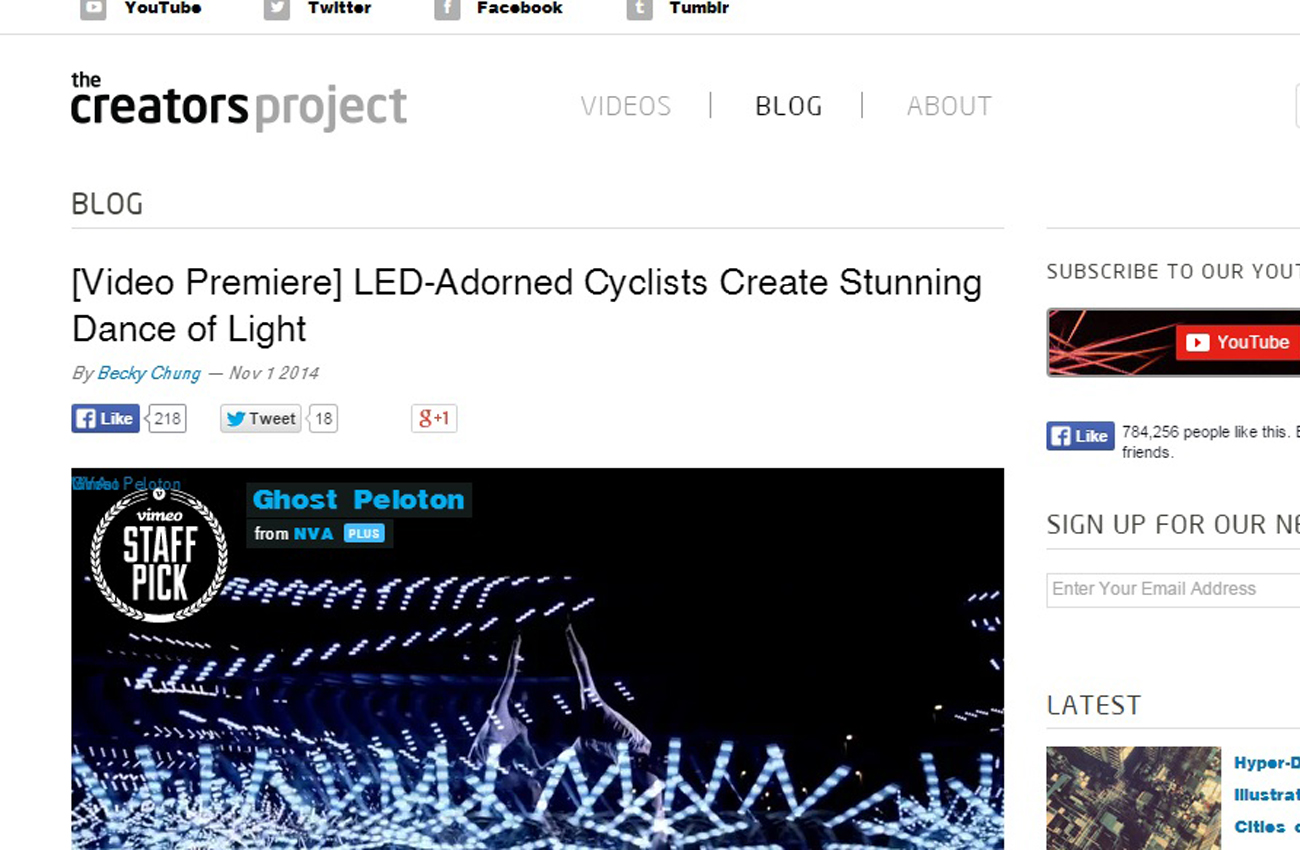
Task: Open the Tumblr social icon
Action: click(x=639, y=9)
